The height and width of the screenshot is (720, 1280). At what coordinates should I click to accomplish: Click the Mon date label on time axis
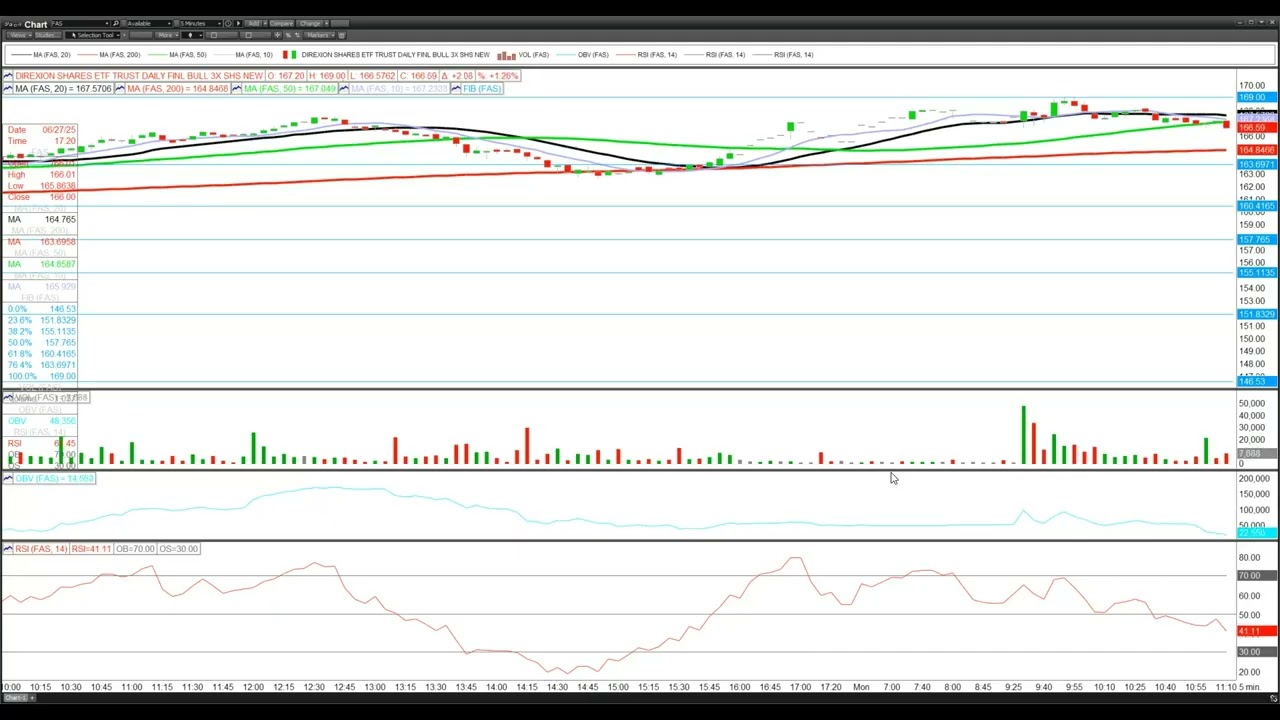point(861,687)
